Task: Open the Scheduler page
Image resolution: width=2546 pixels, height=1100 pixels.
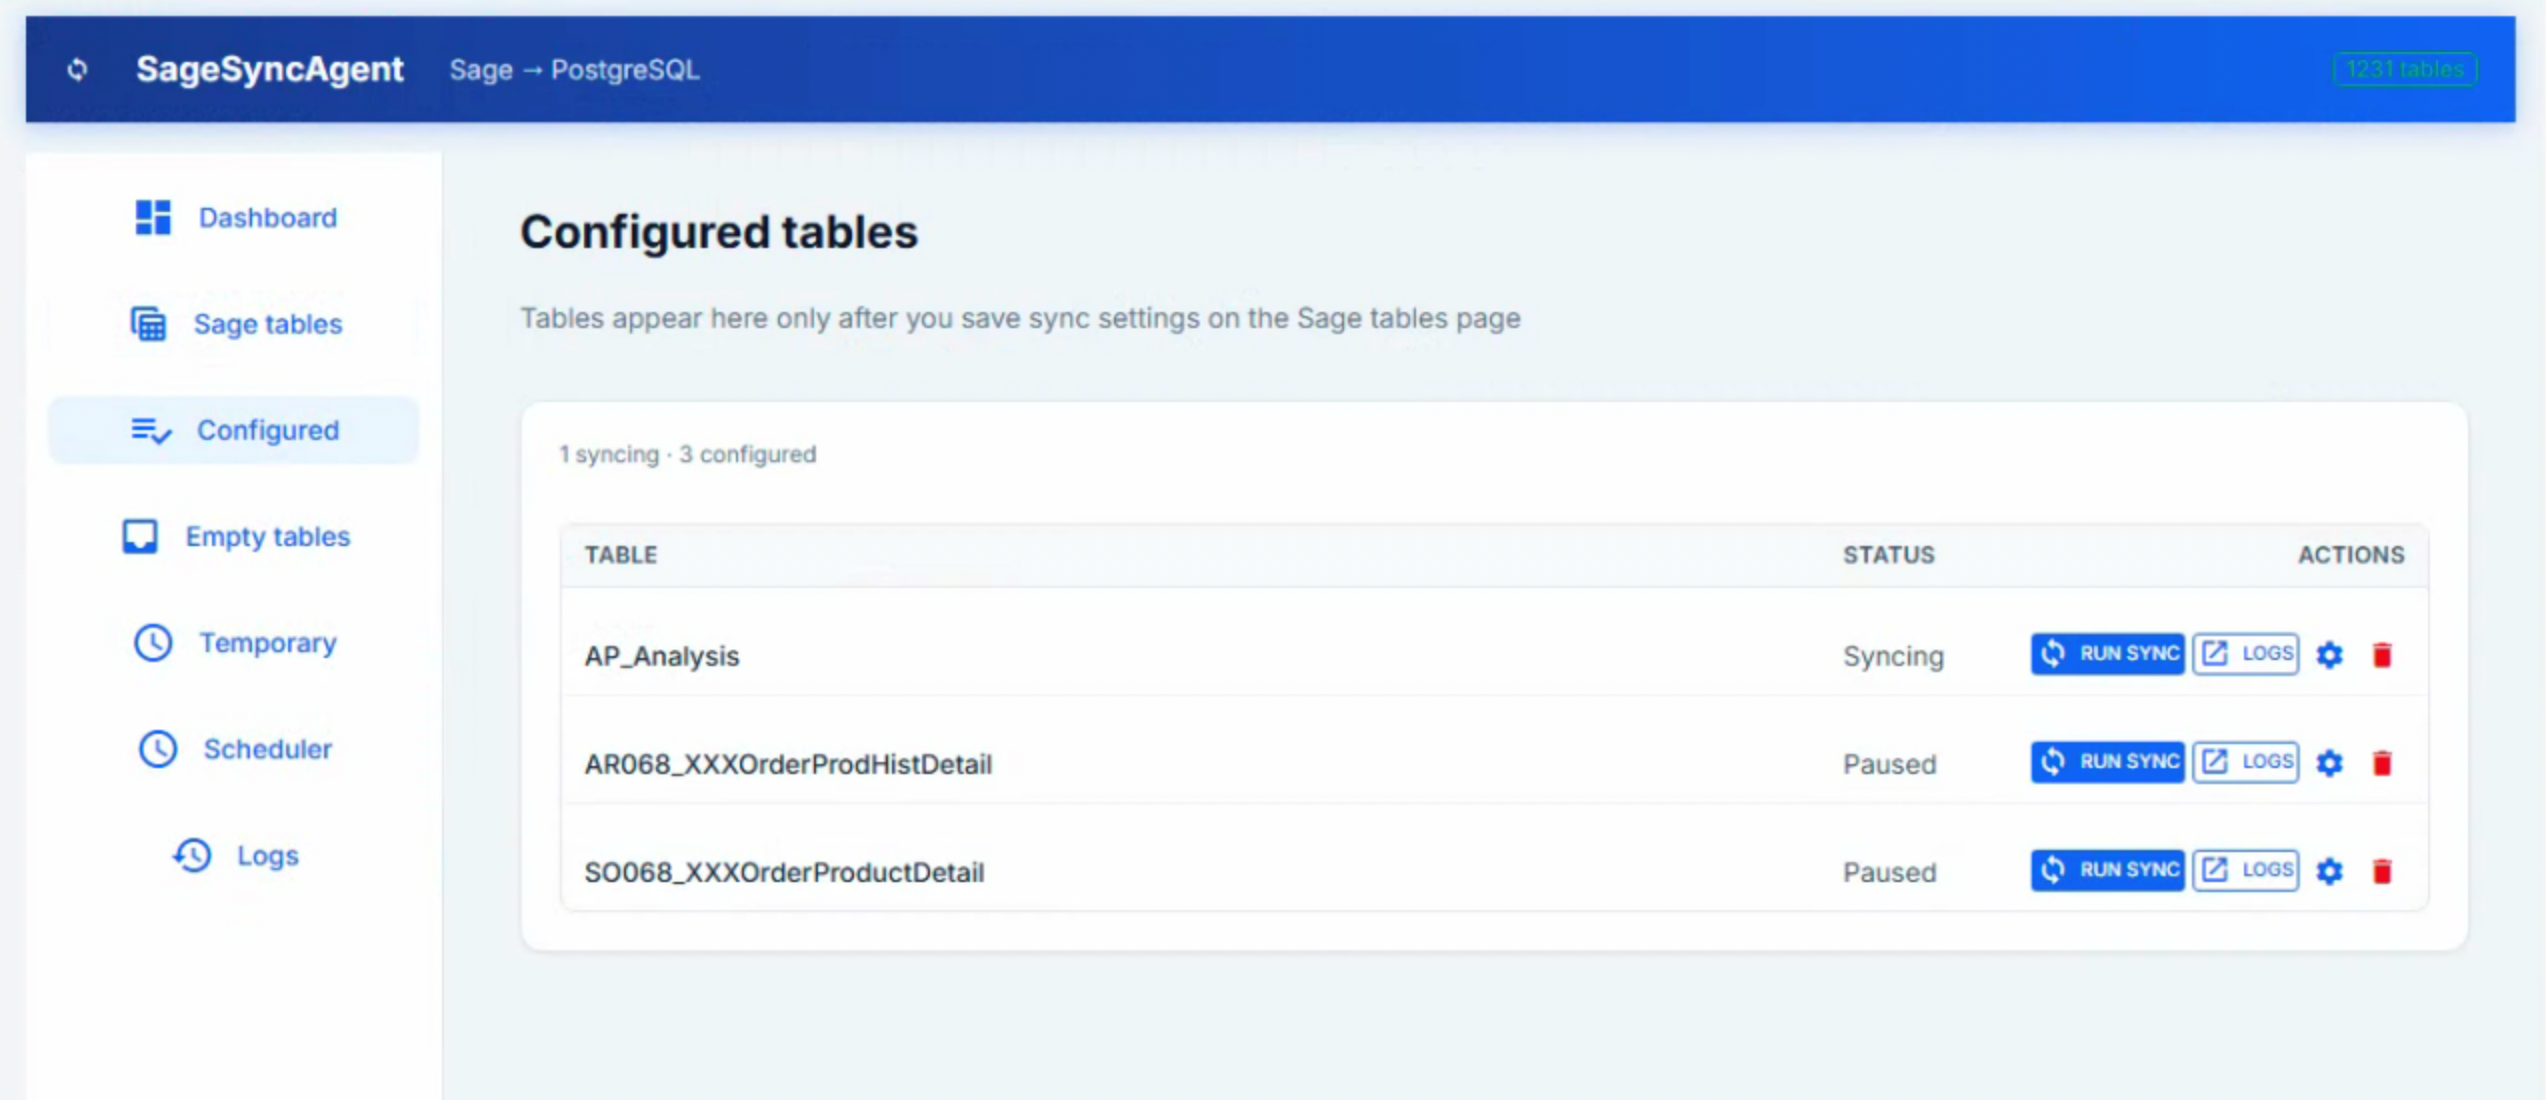Action: (x=234, y=749)
